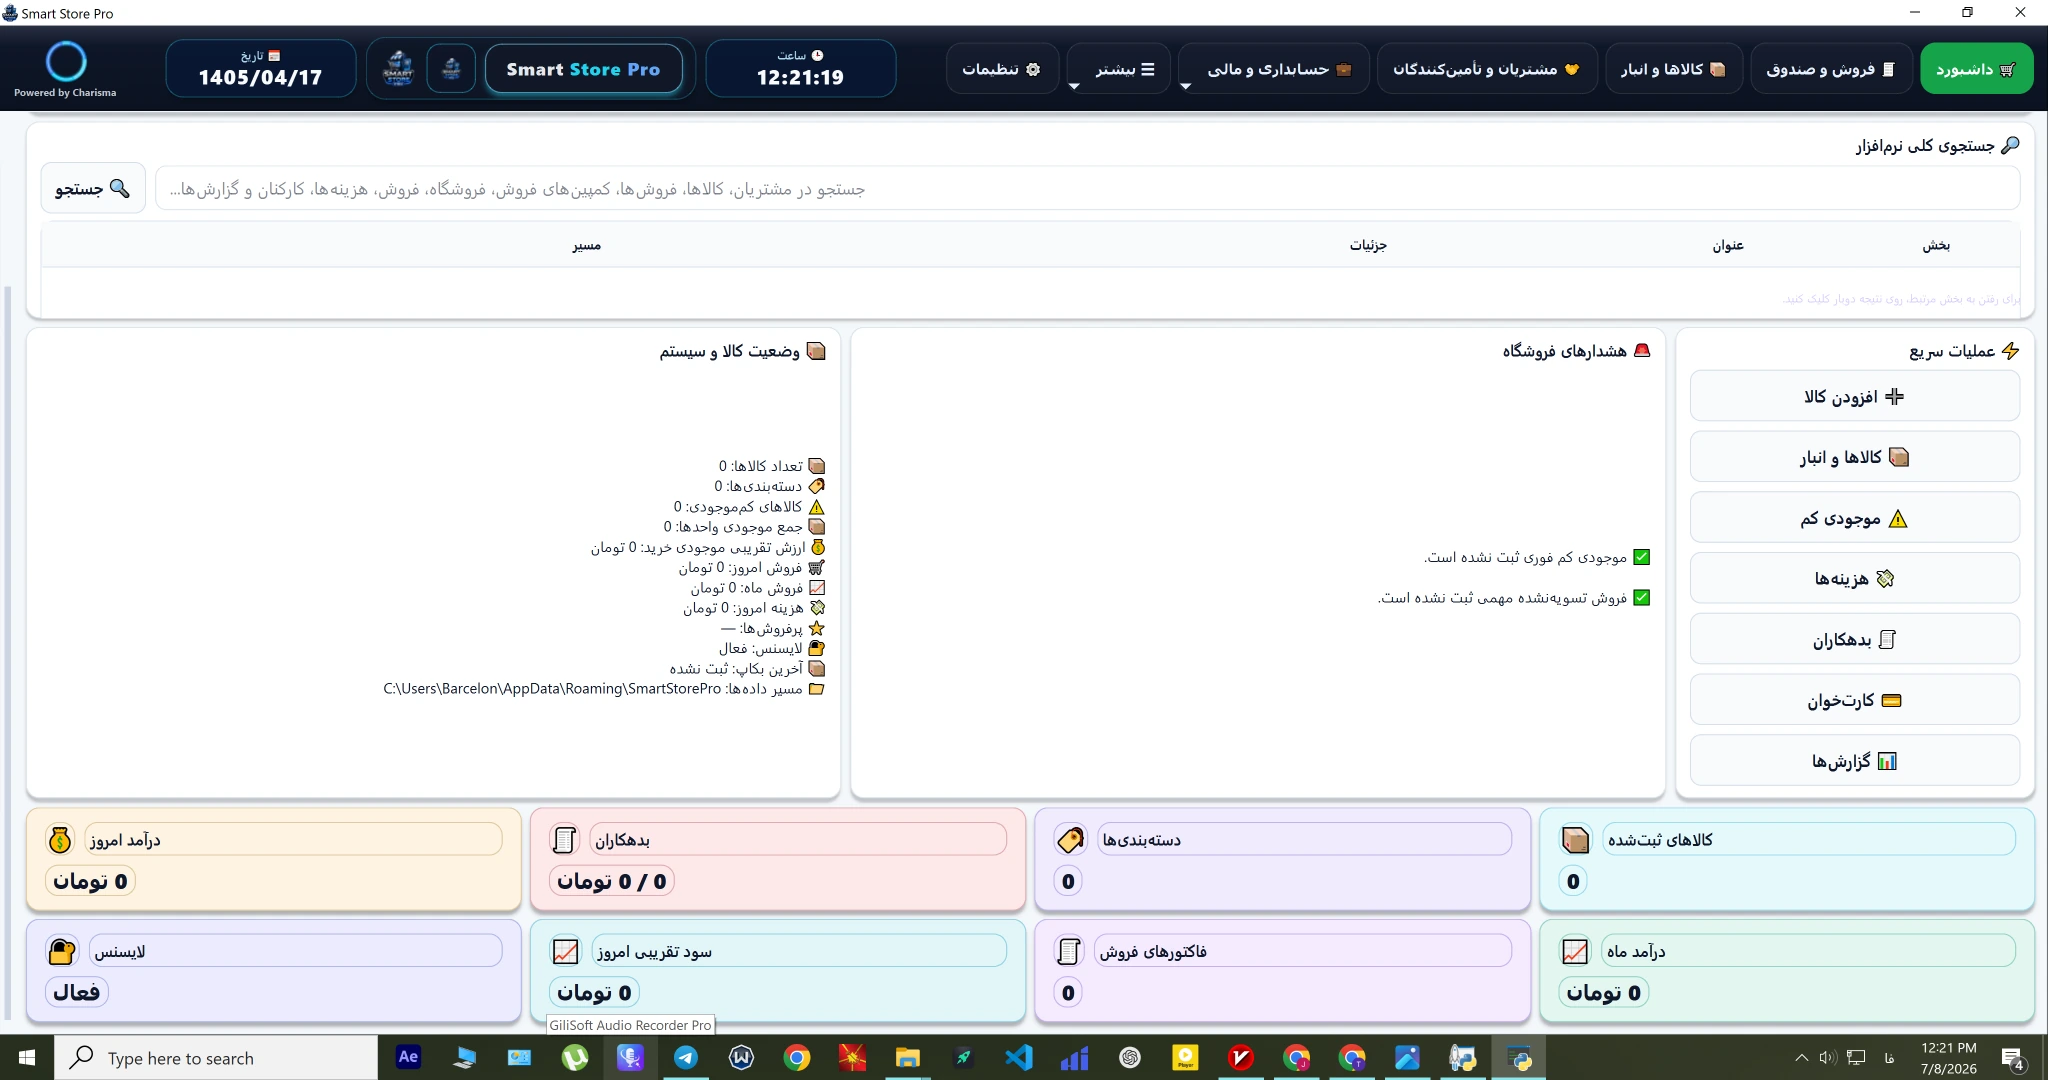
Task: Click the جستجو search button
Action: [x=93, y=188]
